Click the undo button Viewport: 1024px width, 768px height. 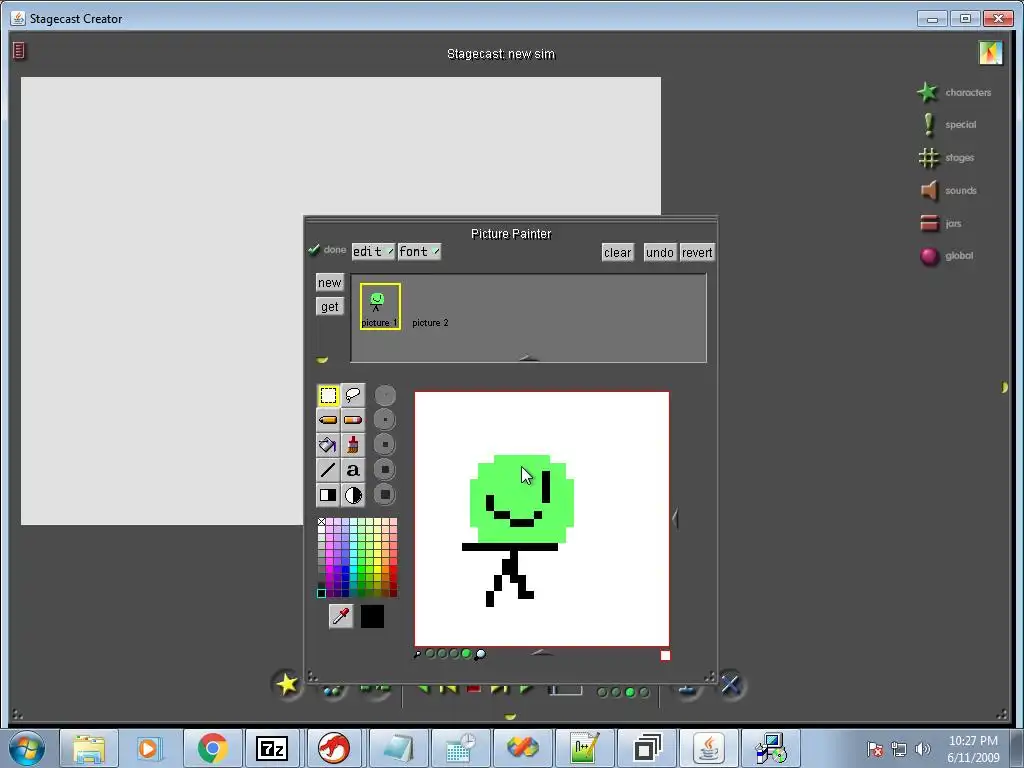coord(660,252)
